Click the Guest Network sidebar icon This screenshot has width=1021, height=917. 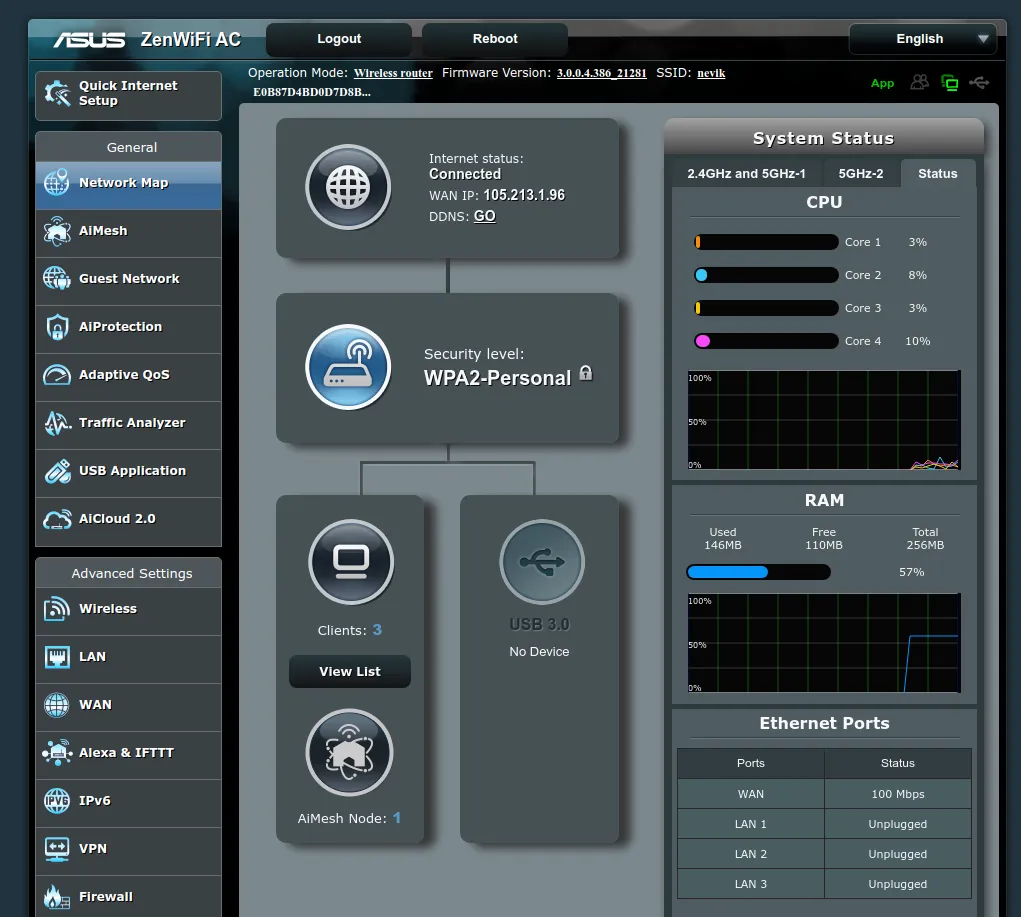click(57, 279)
